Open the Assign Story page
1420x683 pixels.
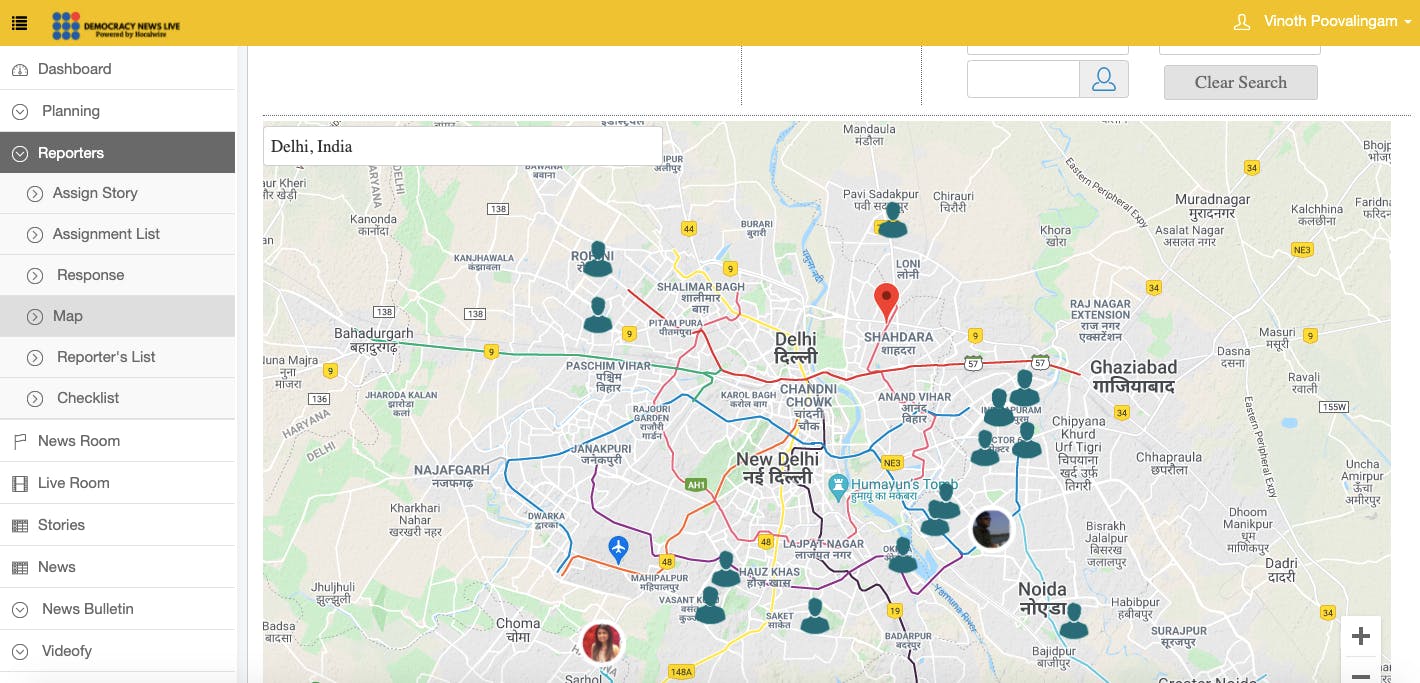click(117, 193)
